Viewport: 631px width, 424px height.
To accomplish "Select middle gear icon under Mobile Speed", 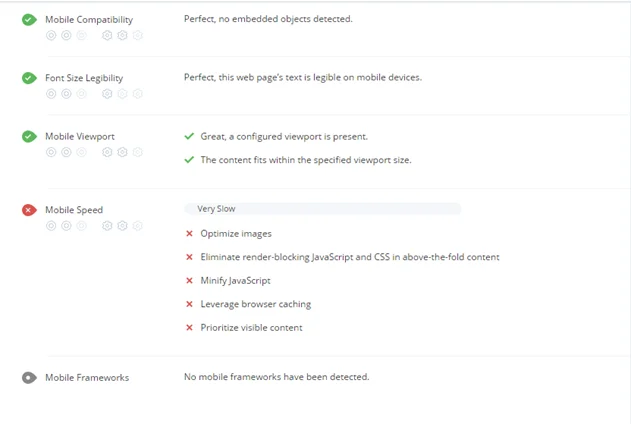I will [122, 226].
